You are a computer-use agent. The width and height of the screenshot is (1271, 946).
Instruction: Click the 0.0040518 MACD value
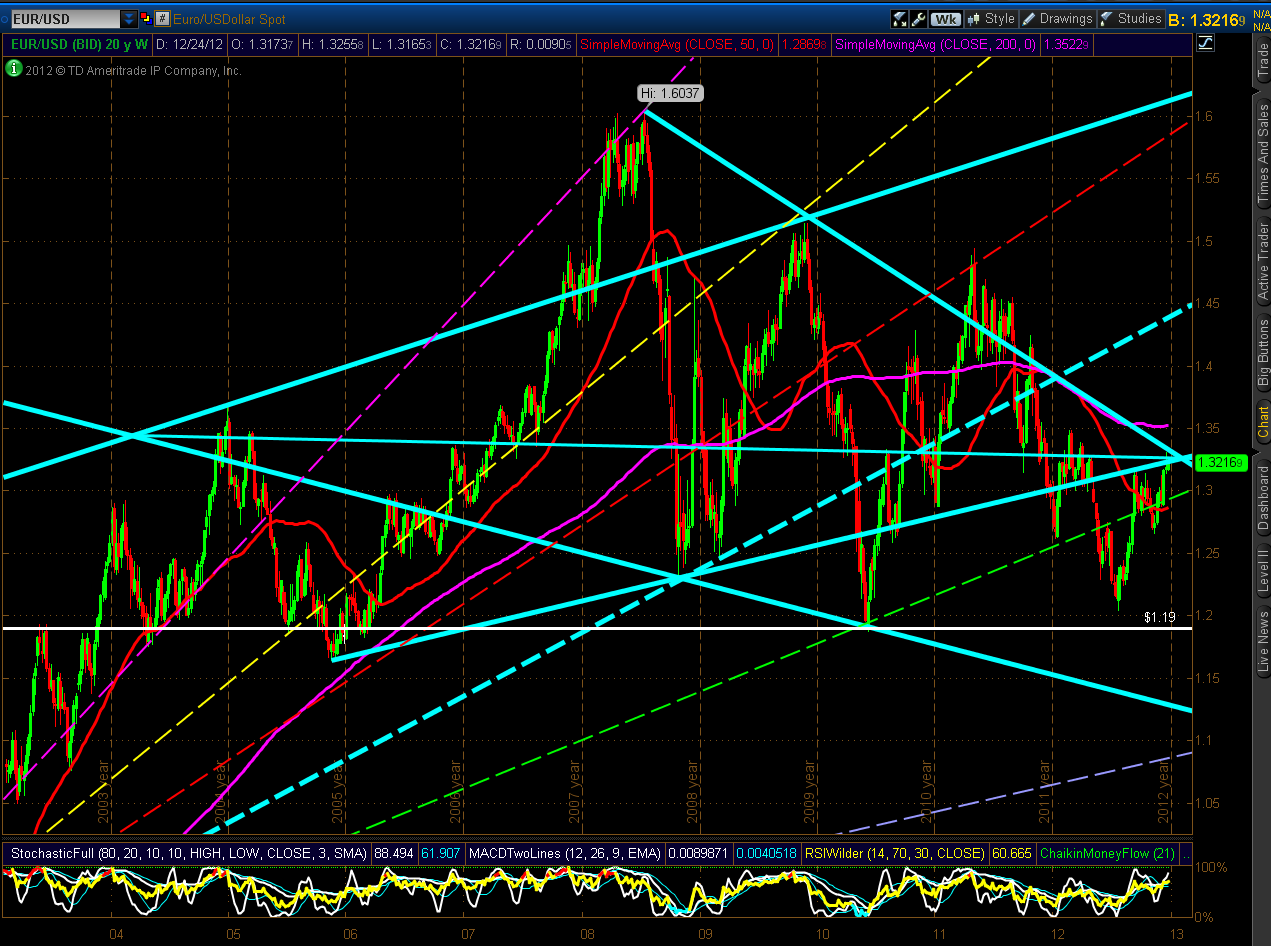(766, 854)
